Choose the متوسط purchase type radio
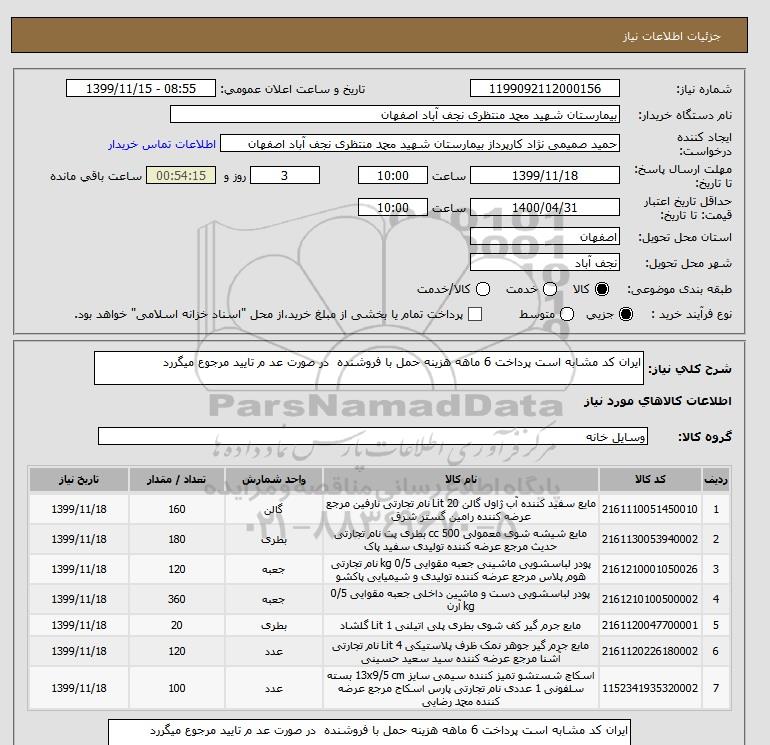Viewport: 770px width, 745px height. [x=567, y=314]
